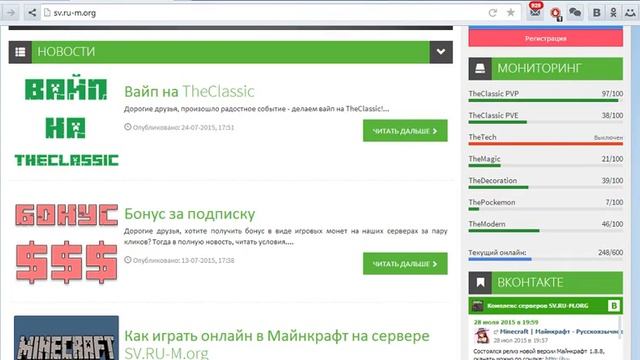The width and height of the screenshot is (640, 360).
Task: Click the НОВОСТИ section header
Action: coord(231,52)
